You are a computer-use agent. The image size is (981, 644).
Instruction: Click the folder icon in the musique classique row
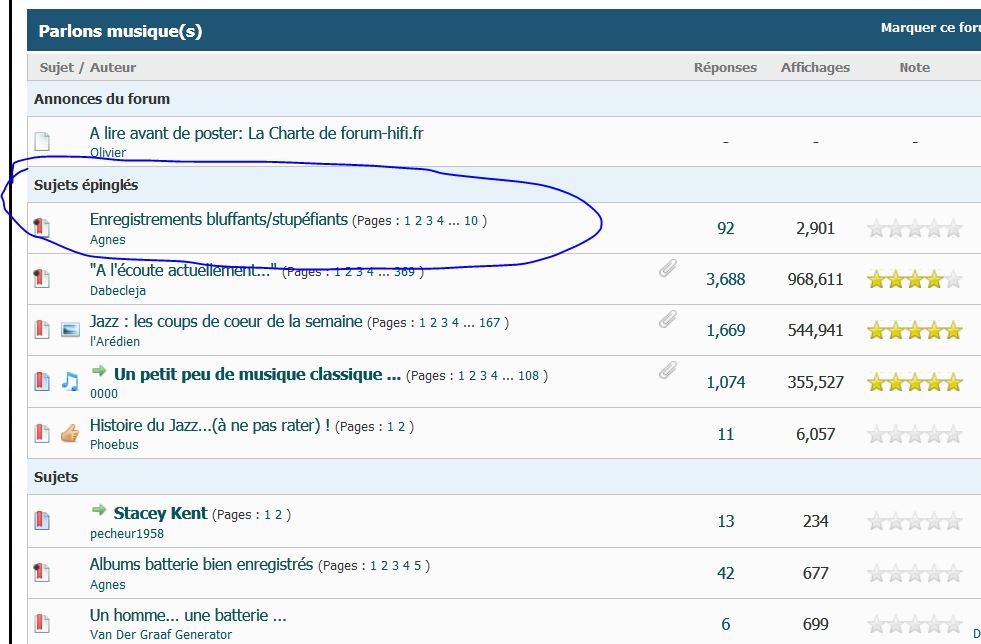(41, 381)
